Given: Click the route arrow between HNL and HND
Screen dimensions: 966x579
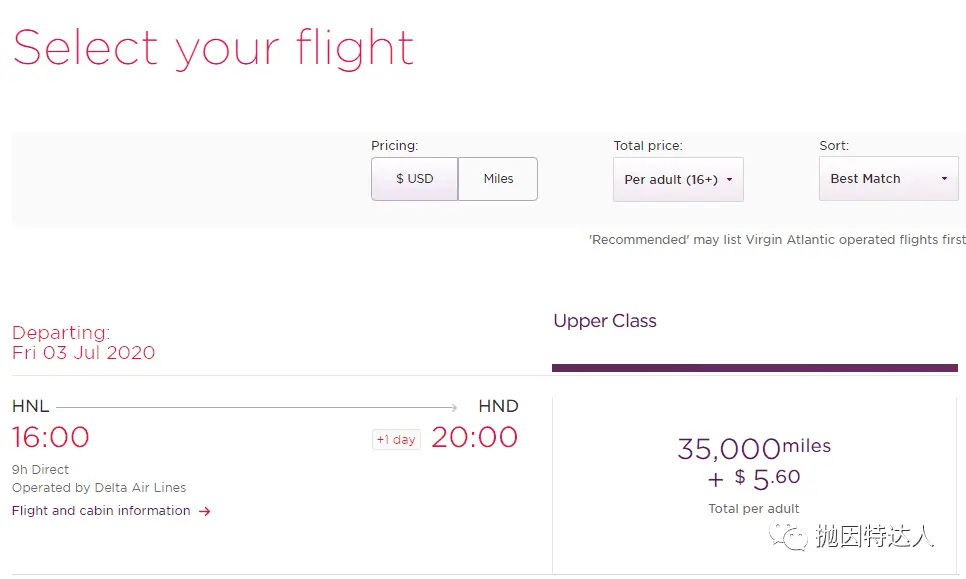Looking at the screenshot, I should coord(257,407).
